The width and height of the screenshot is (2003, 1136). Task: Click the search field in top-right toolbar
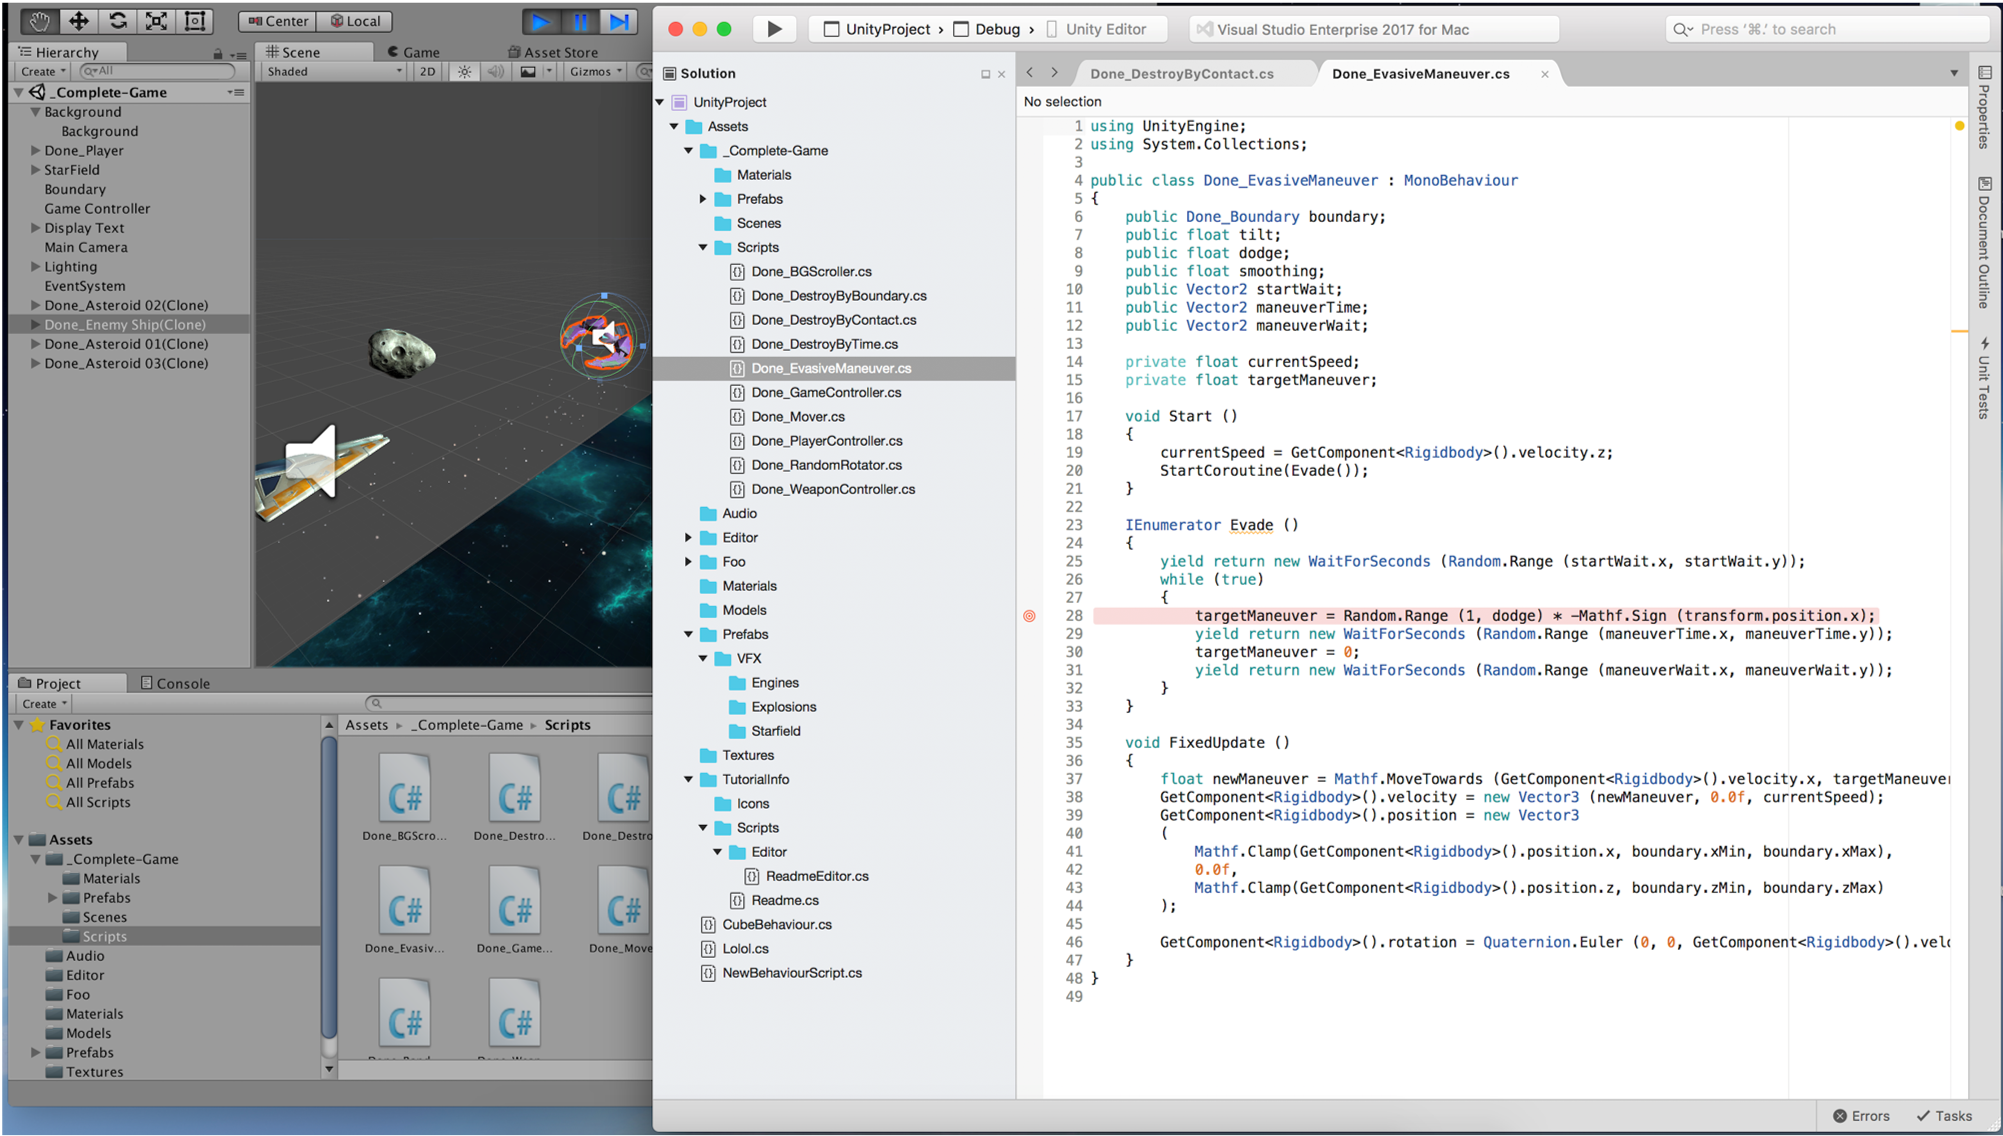pos(1820,28)
